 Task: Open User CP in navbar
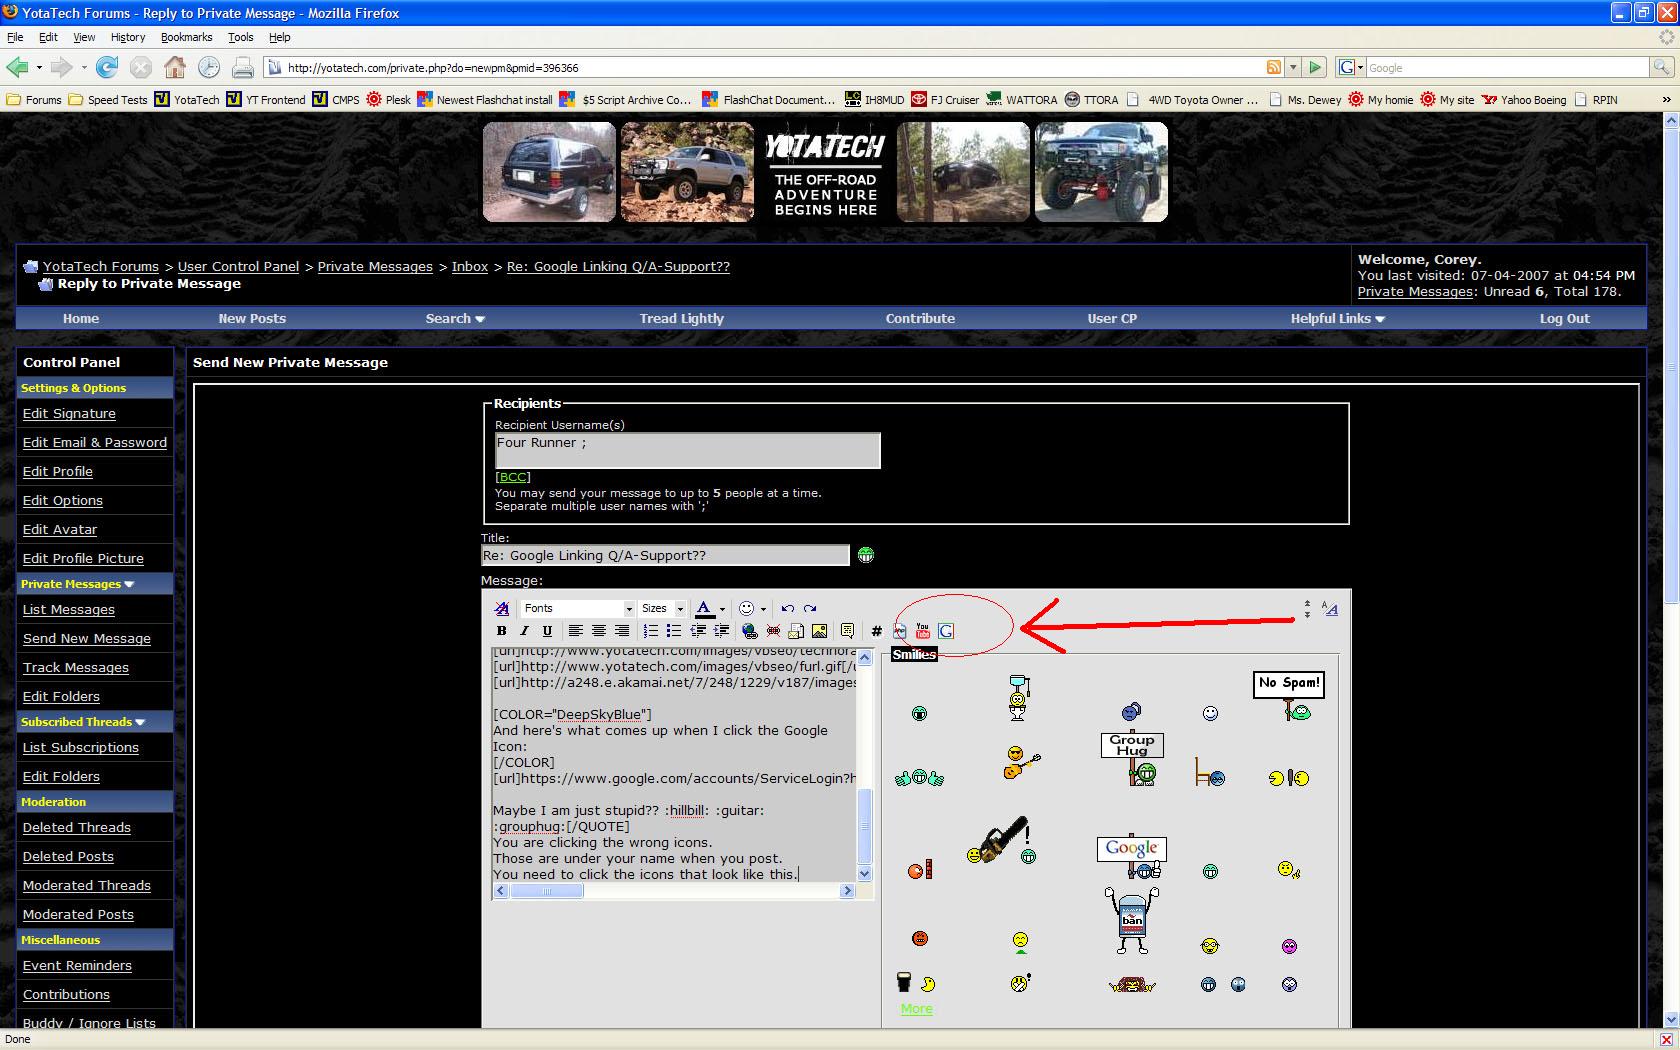[x=1112, y=319]
